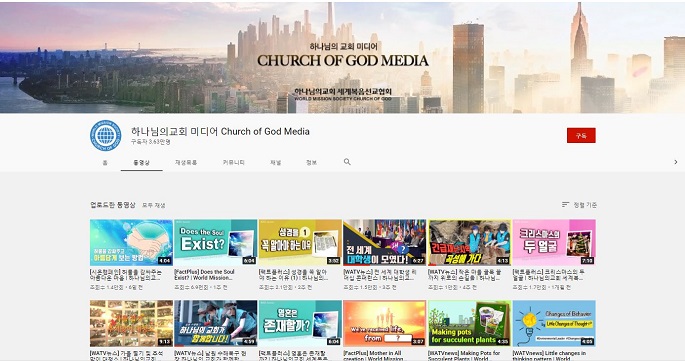Click the right chevron on the tab bar

[x=675, y=162]
